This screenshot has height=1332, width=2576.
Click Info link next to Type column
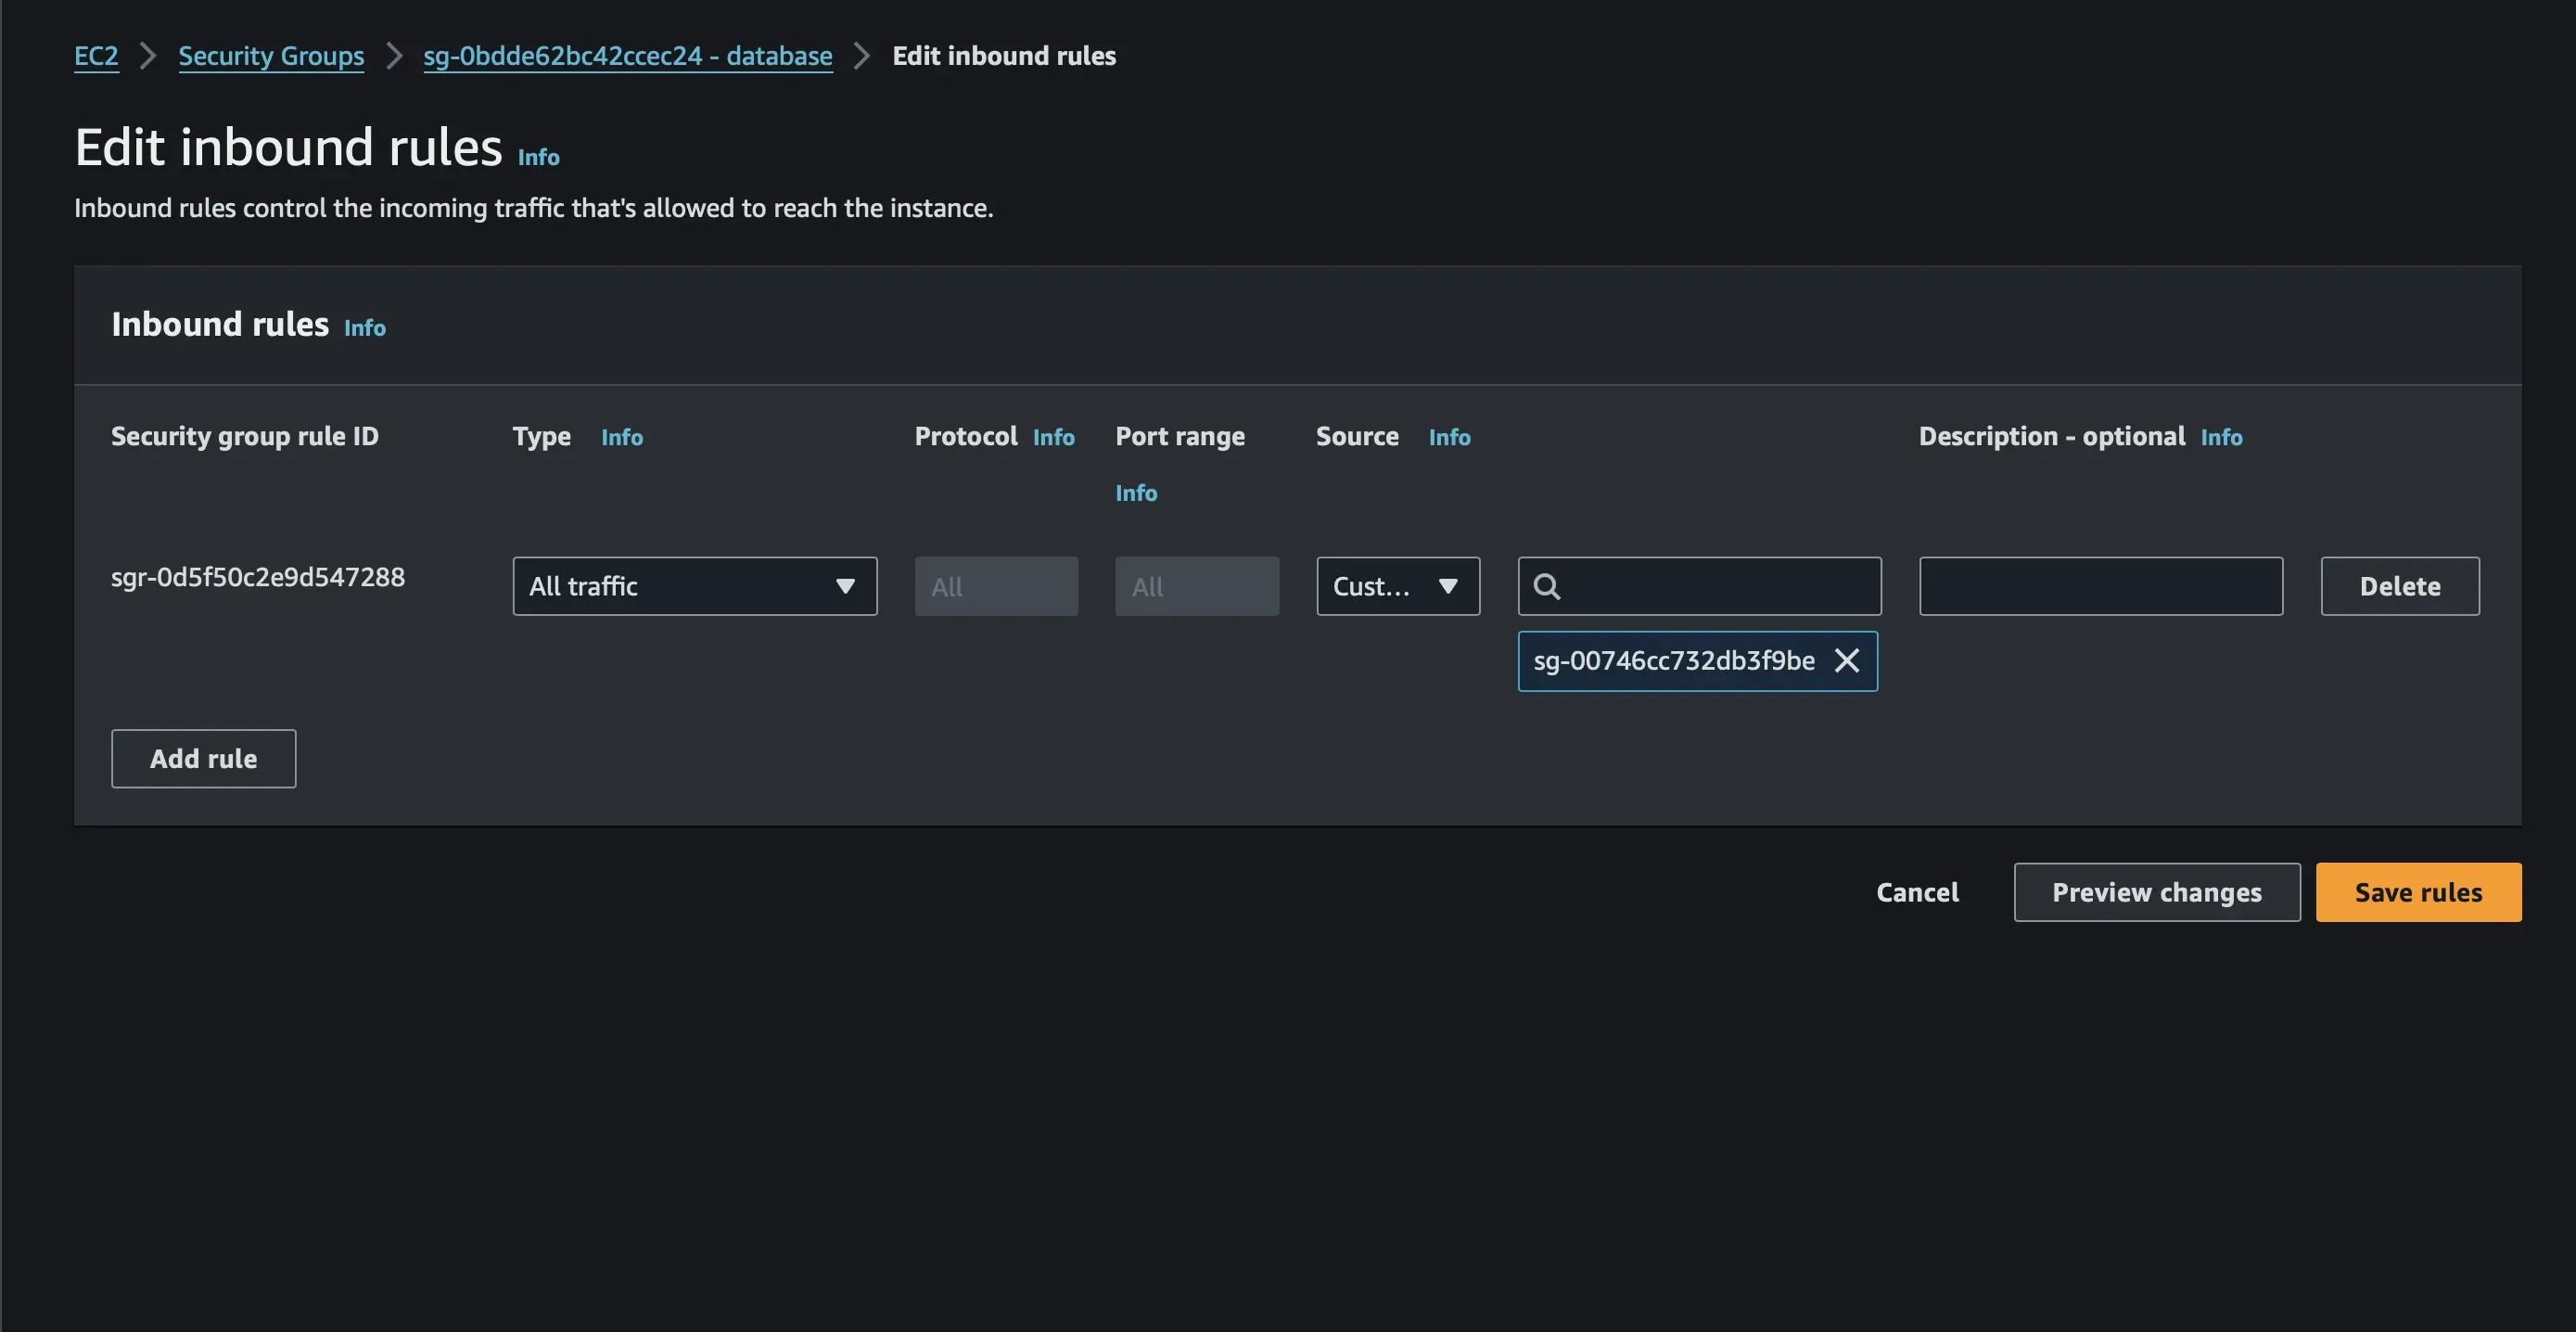pos(621,438)
